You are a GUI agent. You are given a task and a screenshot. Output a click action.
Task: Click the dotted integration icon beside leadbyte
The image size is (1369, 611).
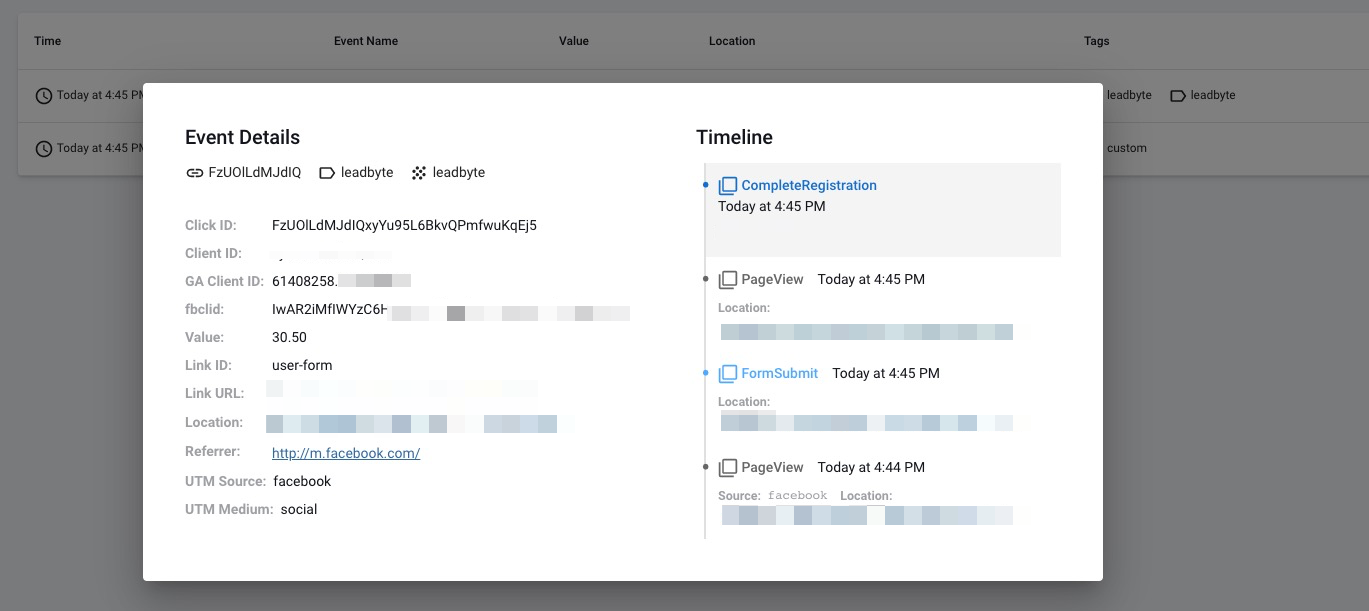point(418,173)
